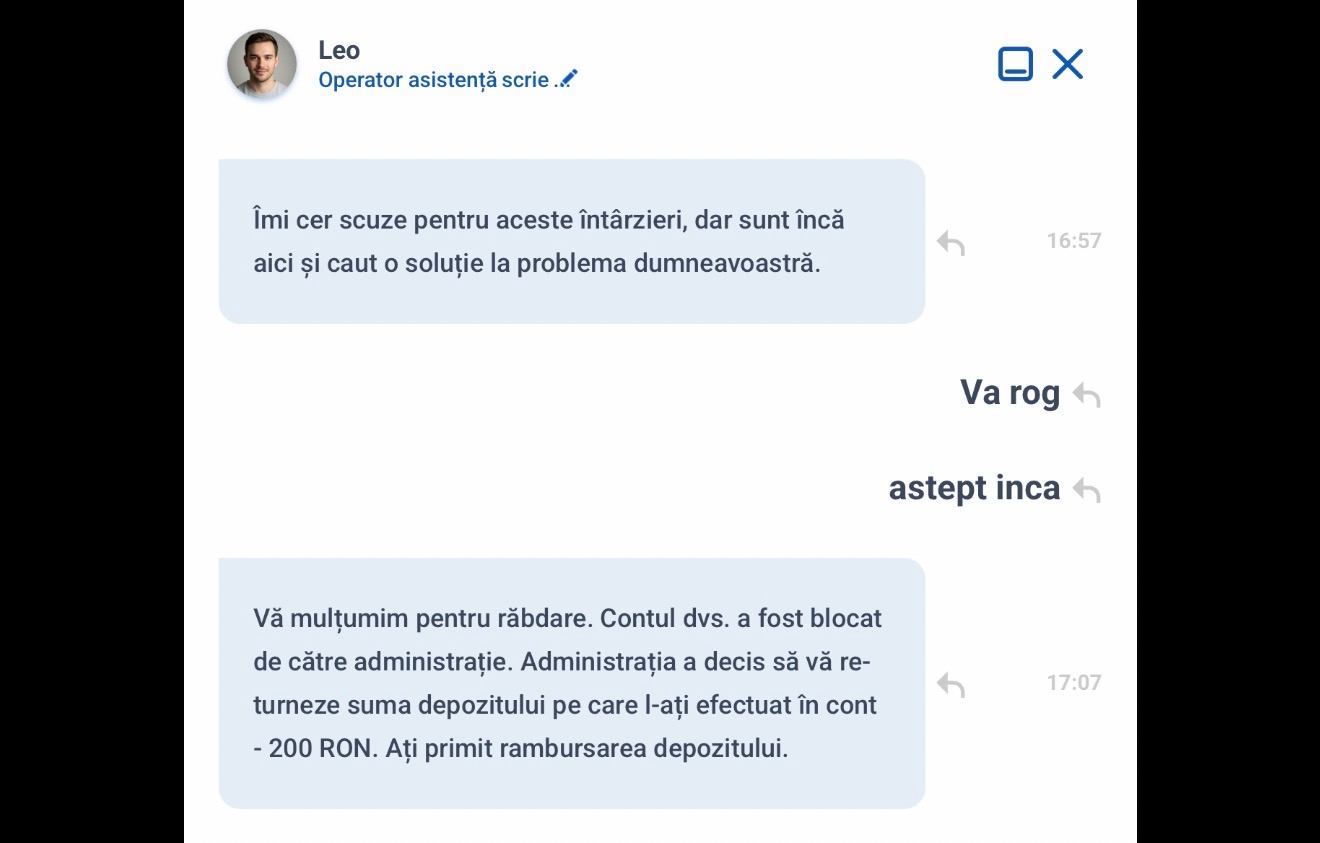This screenshot has height=843, width=1320.
Task: Click the sent message "Va rog"
Action: point(1009,392)
